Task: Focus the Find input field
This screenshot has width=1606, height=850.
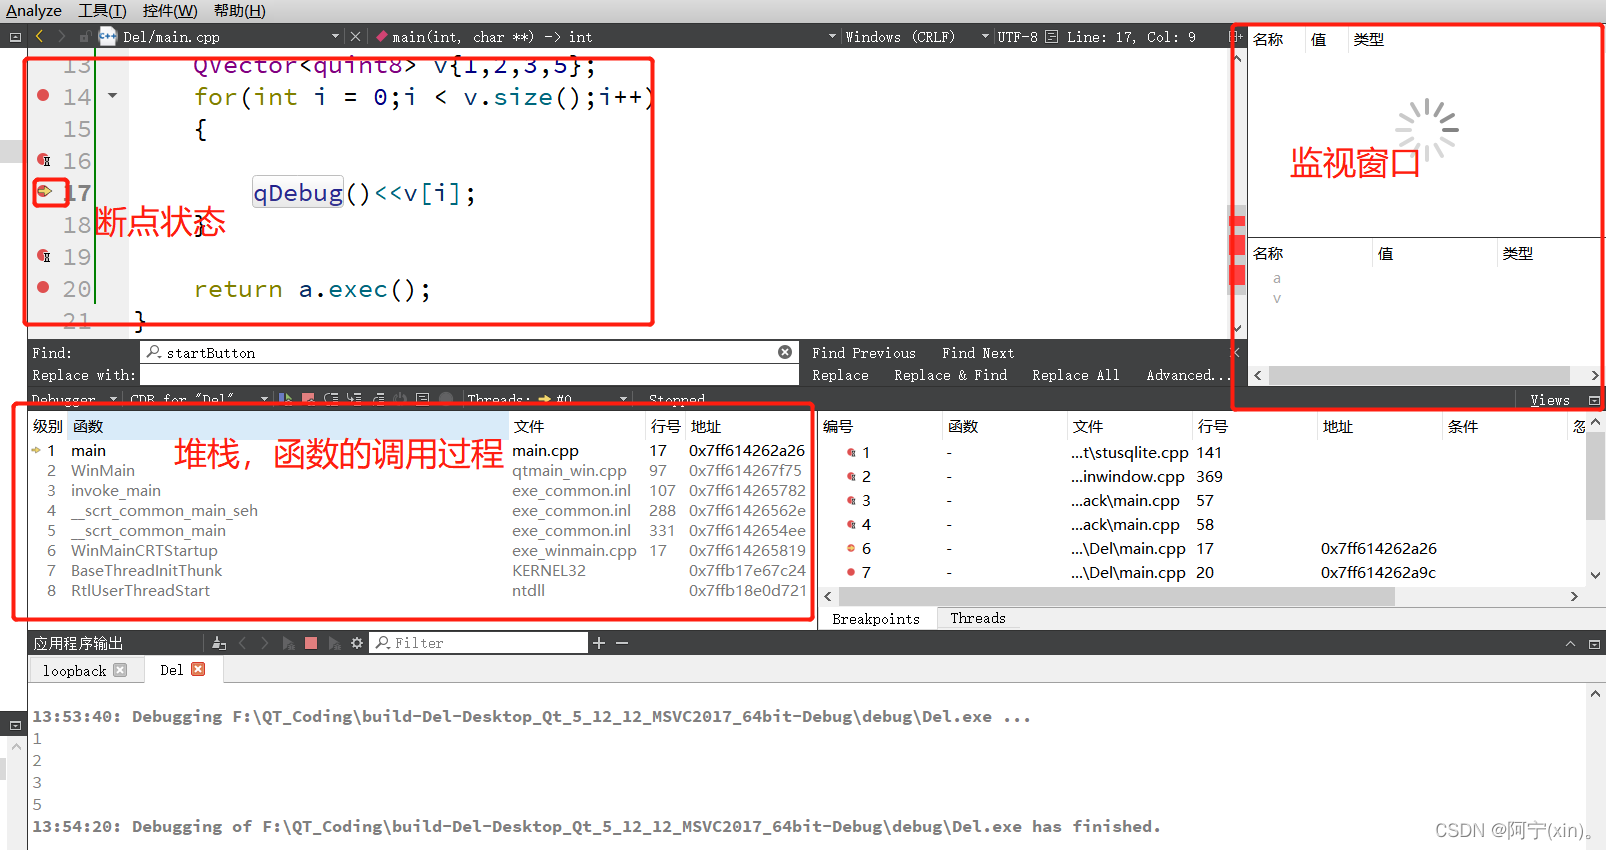Action: click(468, 352)
